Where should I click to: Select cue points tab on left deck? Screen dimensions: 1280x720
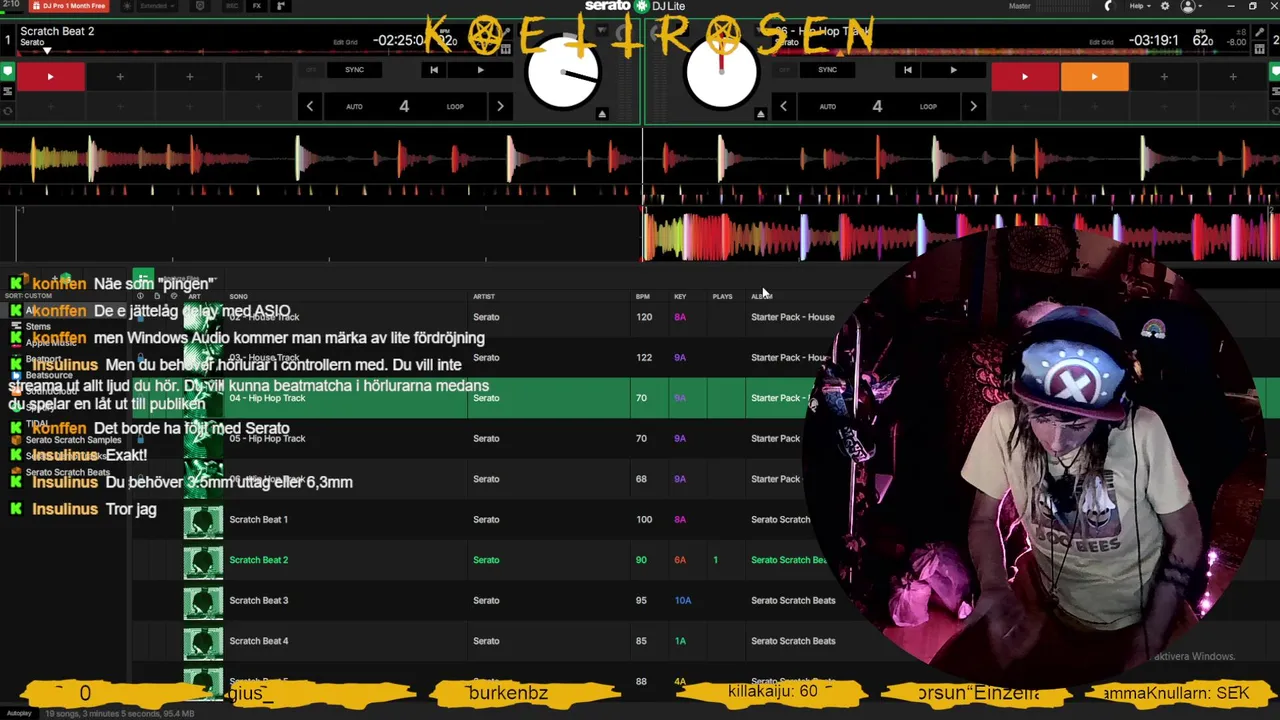coord(7,71)
